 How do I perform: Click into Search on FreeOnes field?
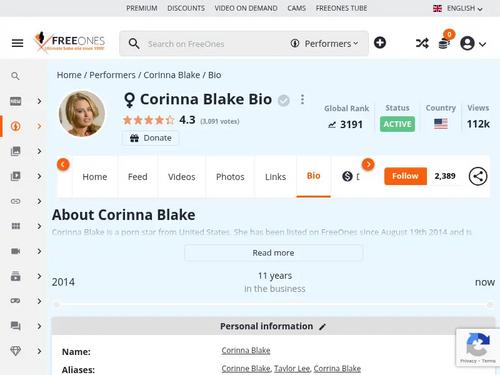pyautogui.click(x=213, y=44)
